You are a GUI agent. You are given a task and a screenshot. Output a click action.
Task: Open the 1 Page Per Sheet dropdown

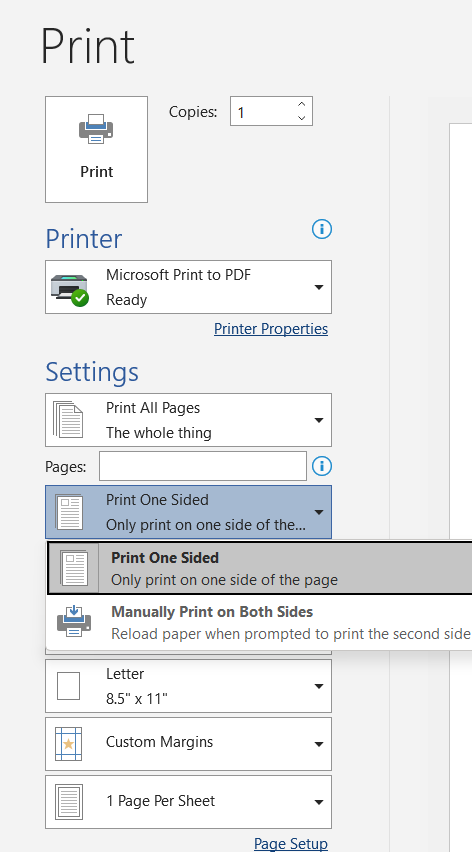(319, 802)
